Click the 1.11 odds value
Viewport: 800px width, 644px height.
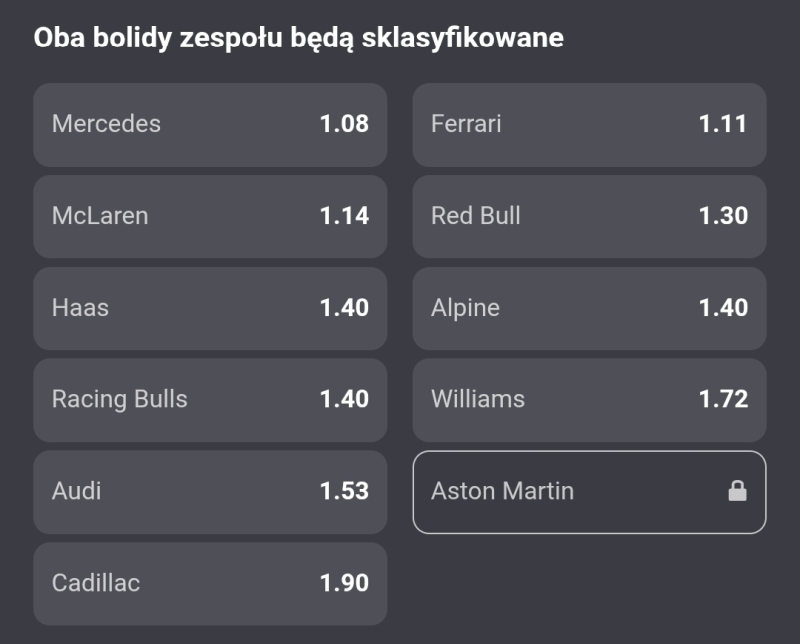[x=723, y=124]
